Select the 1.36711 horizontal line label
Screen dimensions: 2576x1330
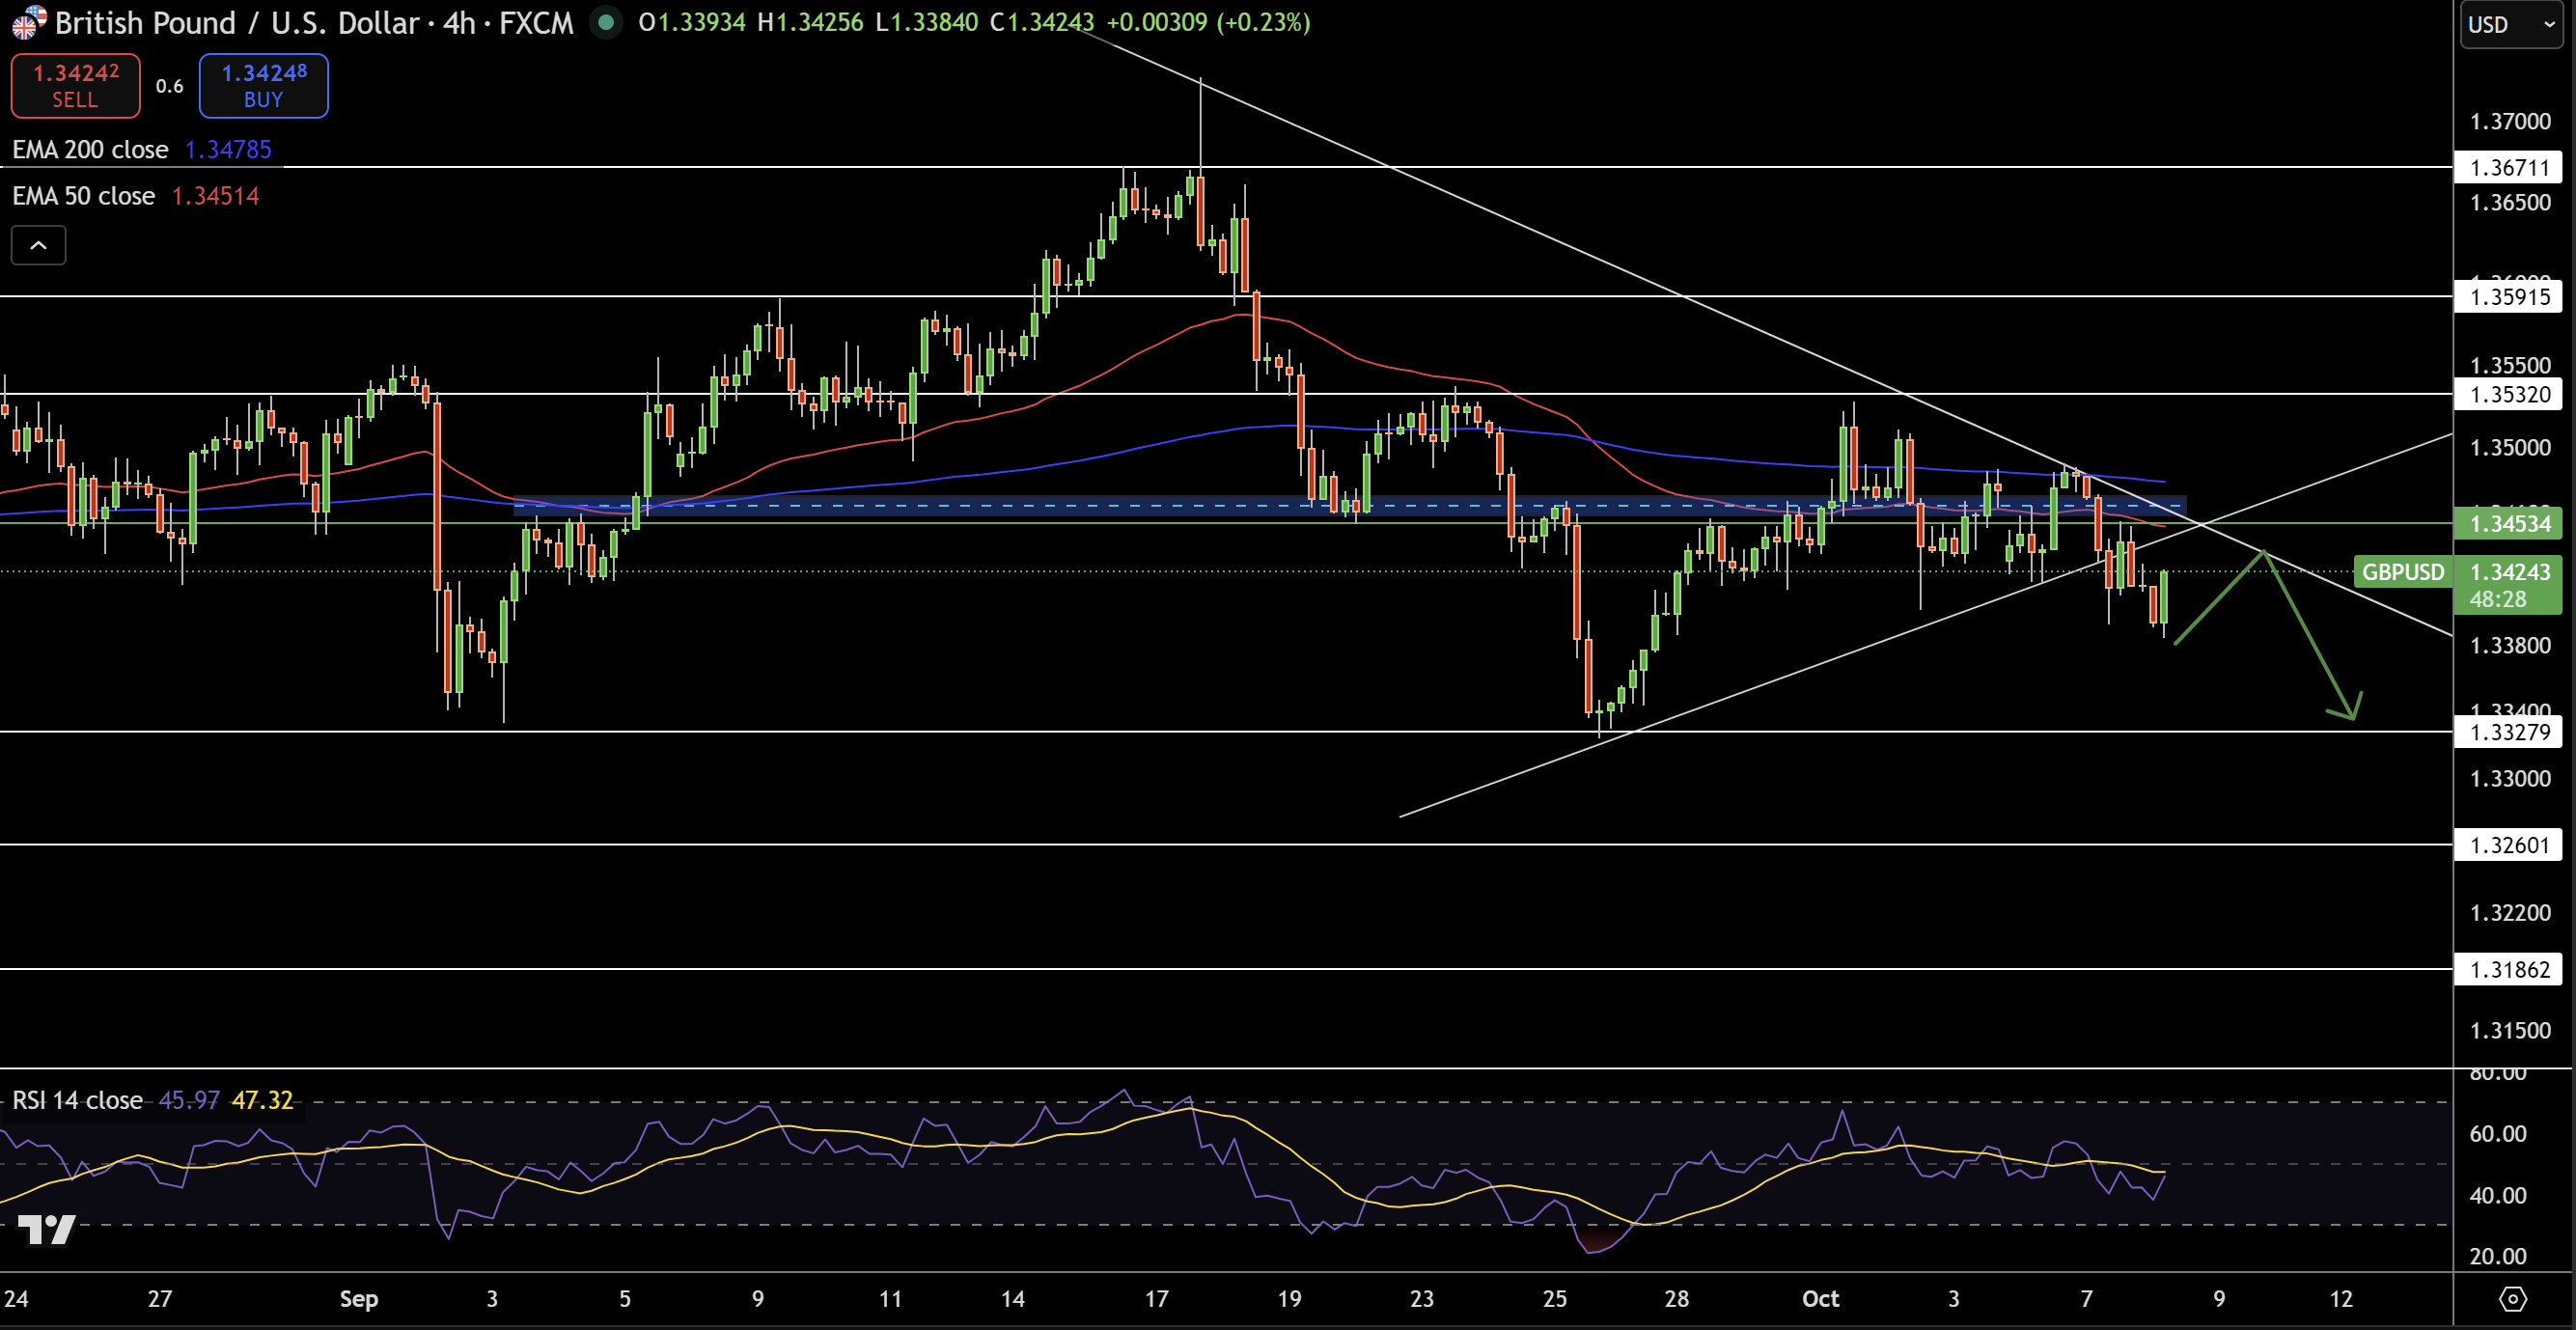(2508, 167)
